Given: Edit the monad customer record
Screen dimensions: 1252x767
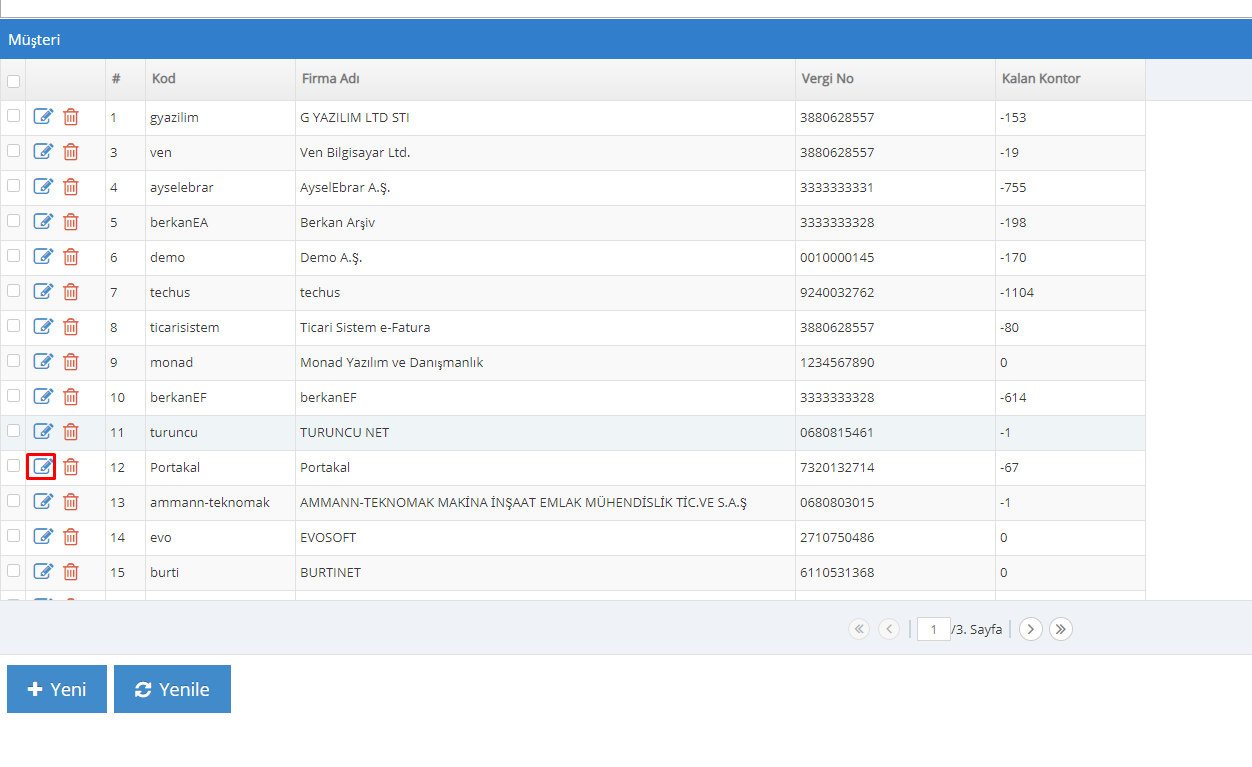Looking at the screenshot, I should pos(42,362).
